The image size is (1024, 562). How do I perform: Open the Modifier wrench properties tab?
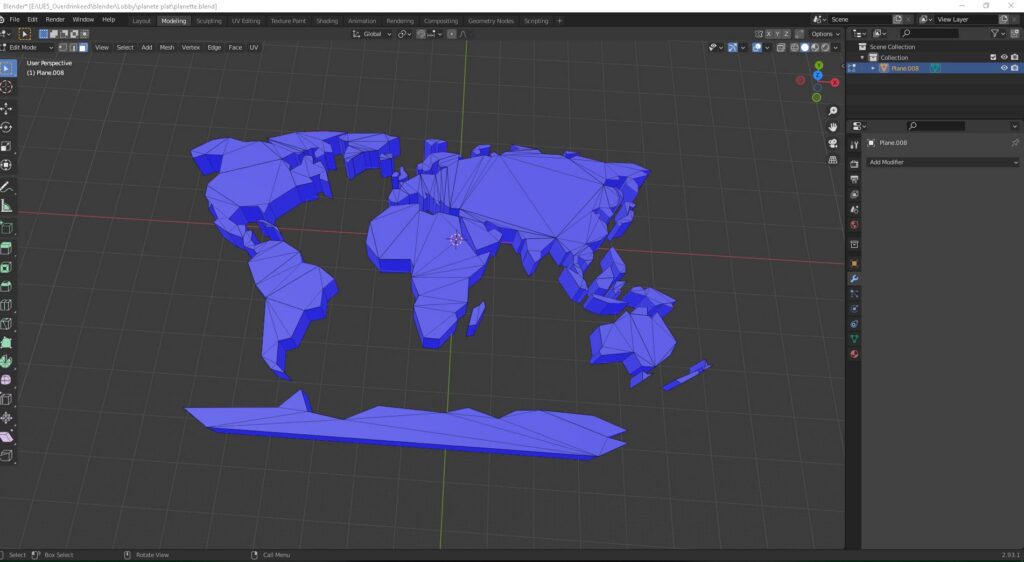[854, 278]
